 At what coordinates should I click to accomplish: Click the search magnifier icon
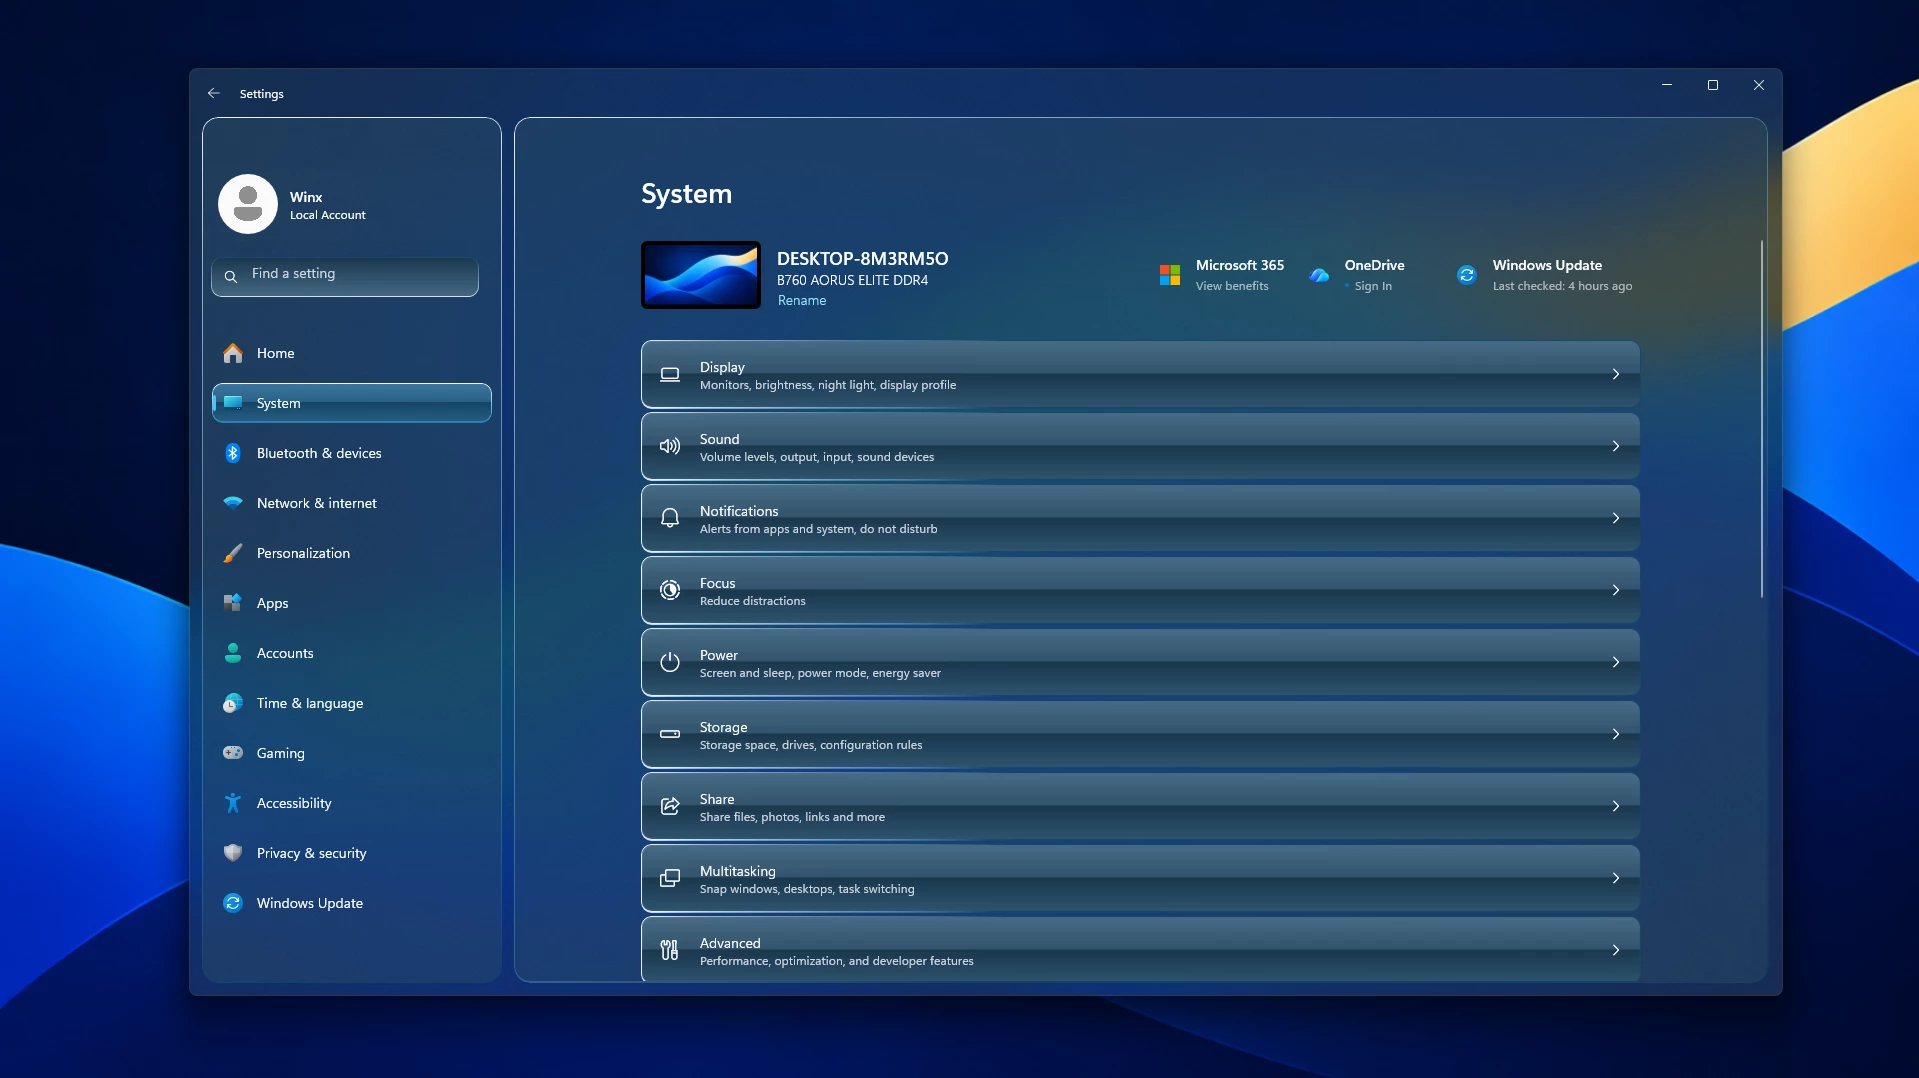click(x=231, y=276)
